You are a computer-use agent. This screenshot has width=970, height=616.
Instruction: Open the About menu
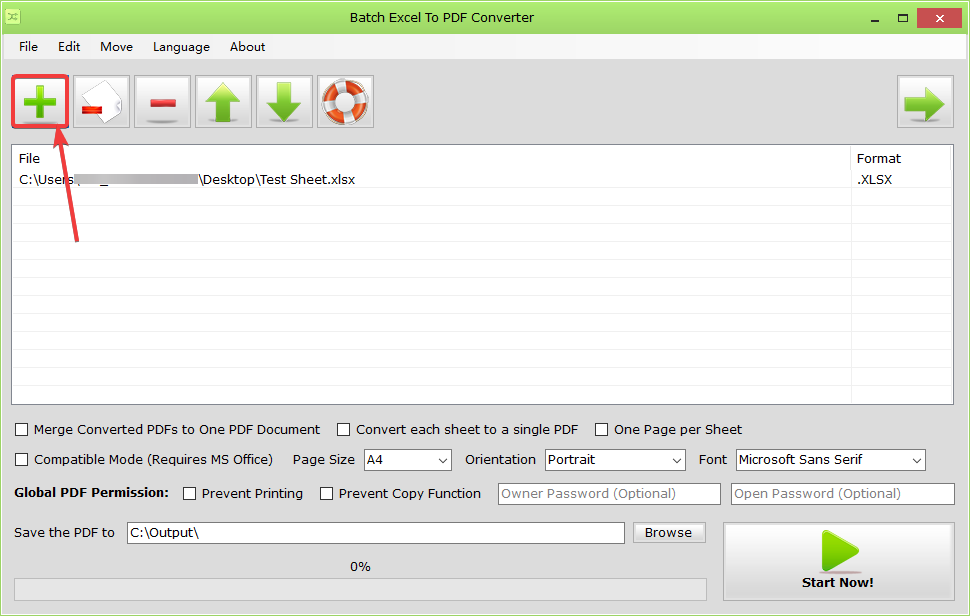point(247,46)
